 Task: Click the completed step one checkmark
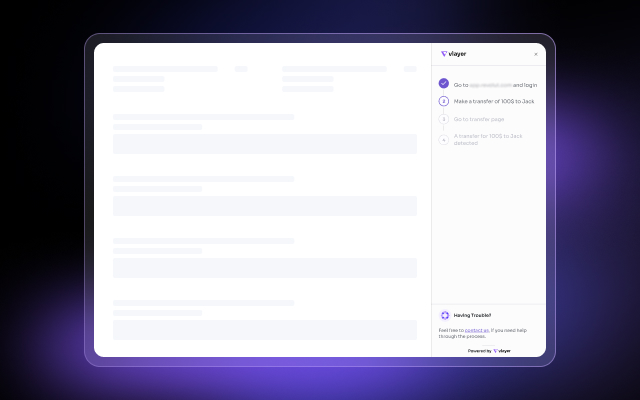[444, 83]
